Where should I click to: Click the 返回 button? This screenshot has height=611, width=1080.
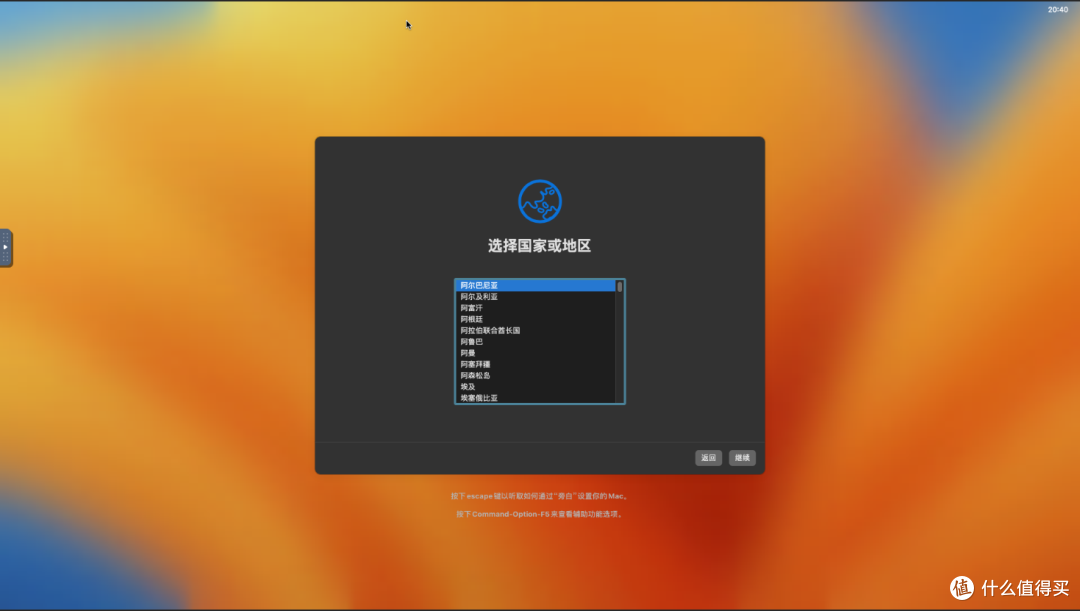708,458
